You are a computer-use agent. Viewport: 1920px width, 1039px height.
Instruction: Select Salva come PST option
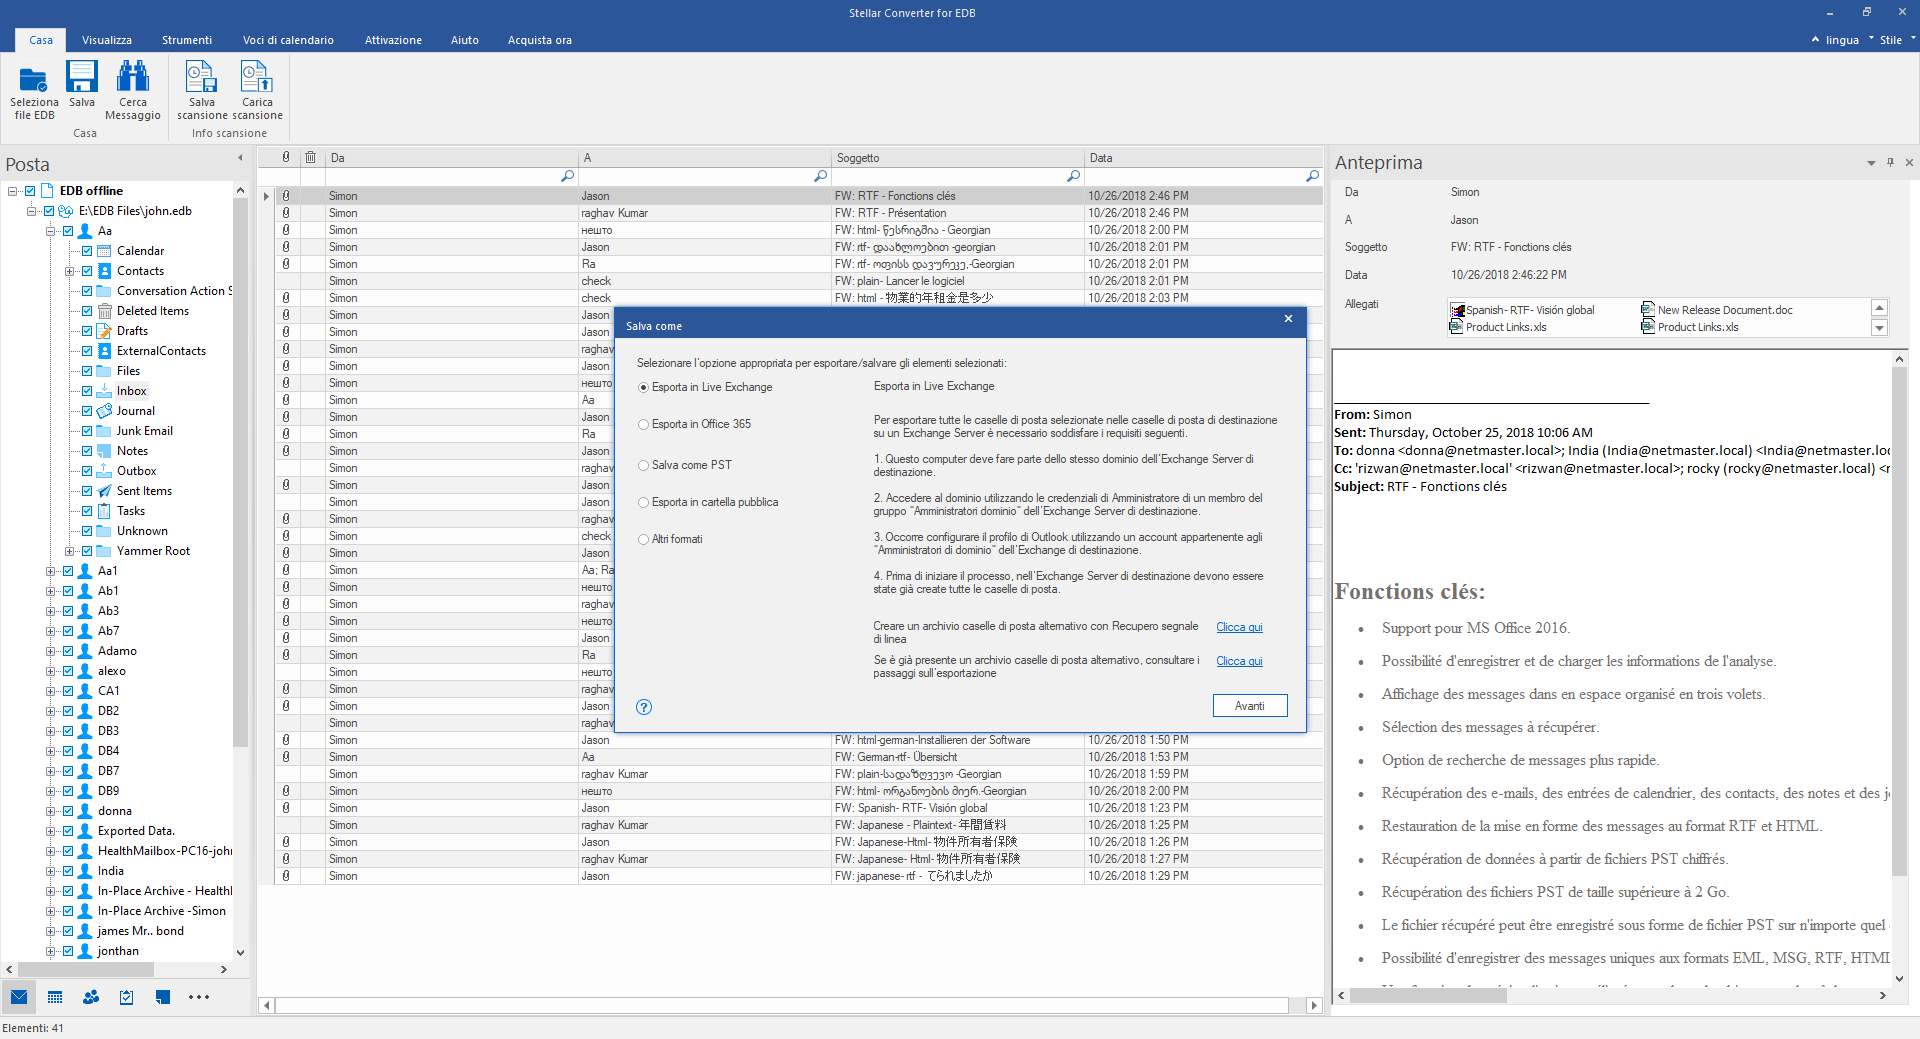[644, 465]
